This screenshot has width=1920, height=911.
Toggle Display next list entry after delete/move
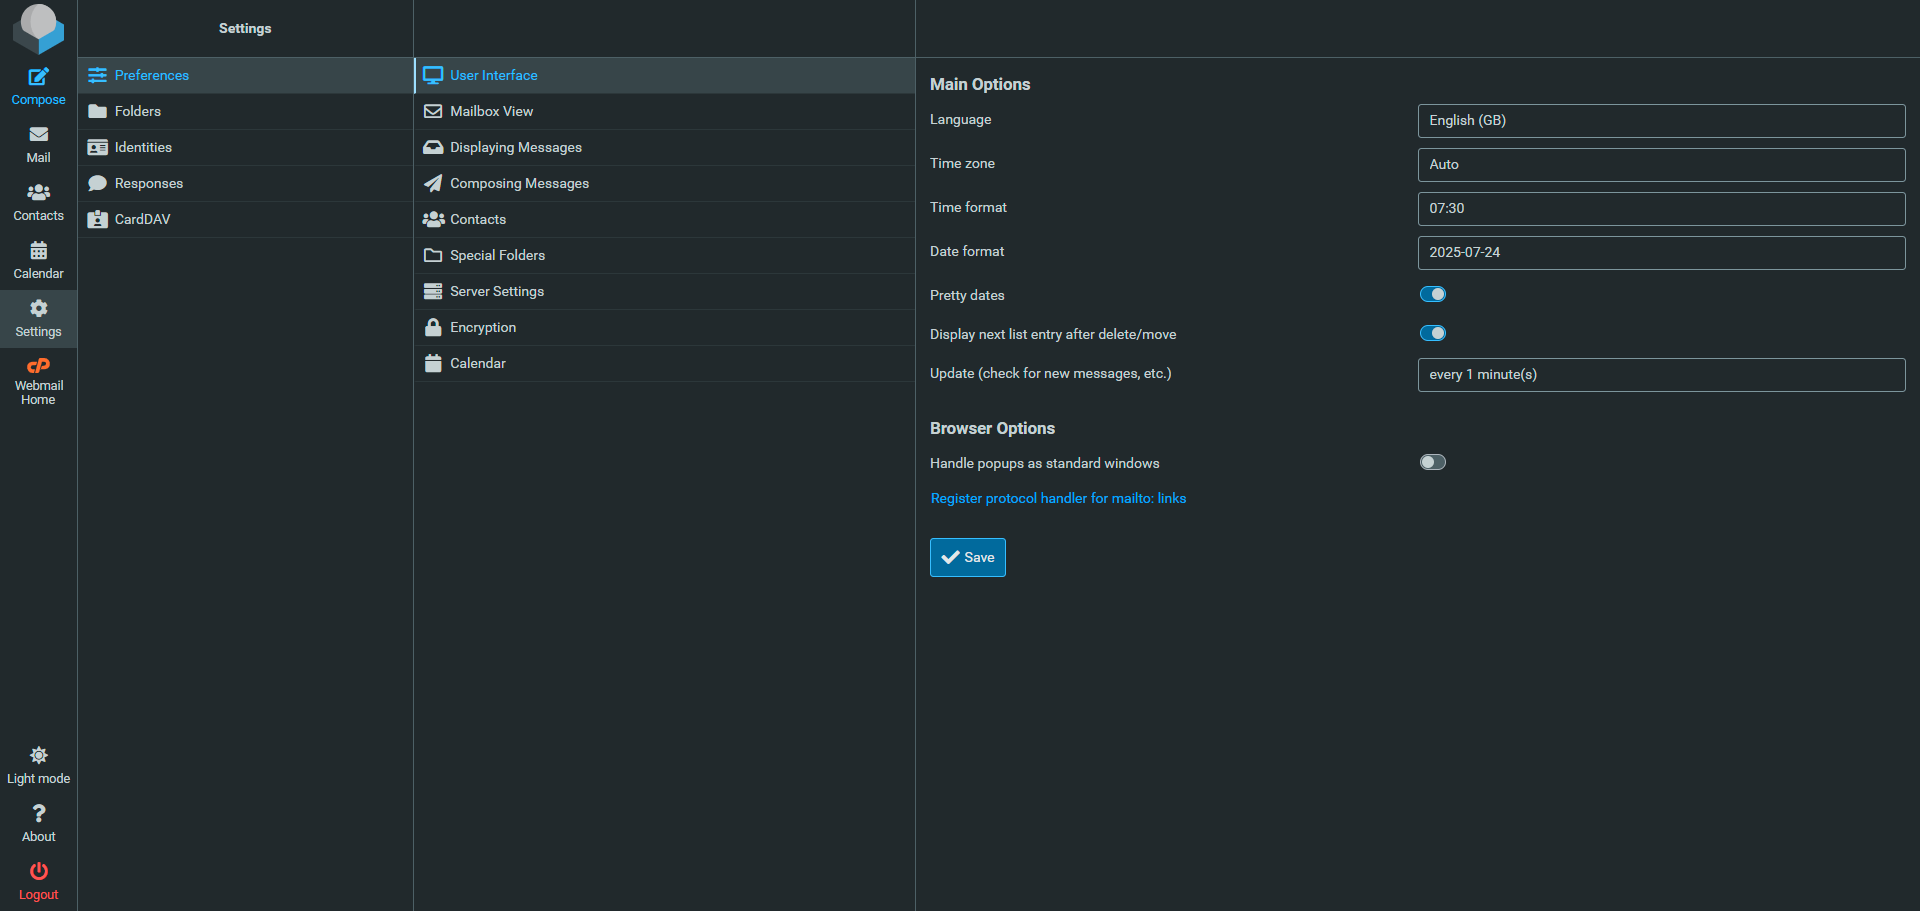point(1432,333)
